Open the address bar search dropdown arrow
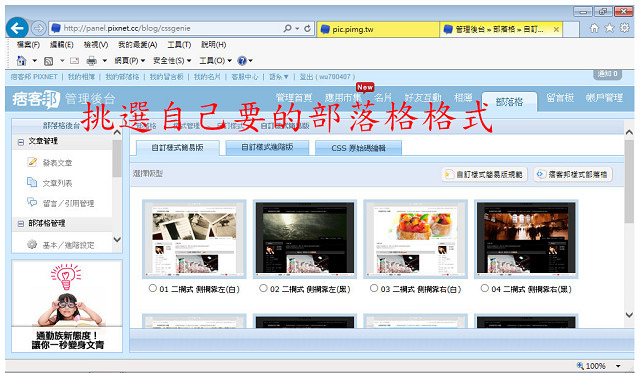 [x=297, y=29]
